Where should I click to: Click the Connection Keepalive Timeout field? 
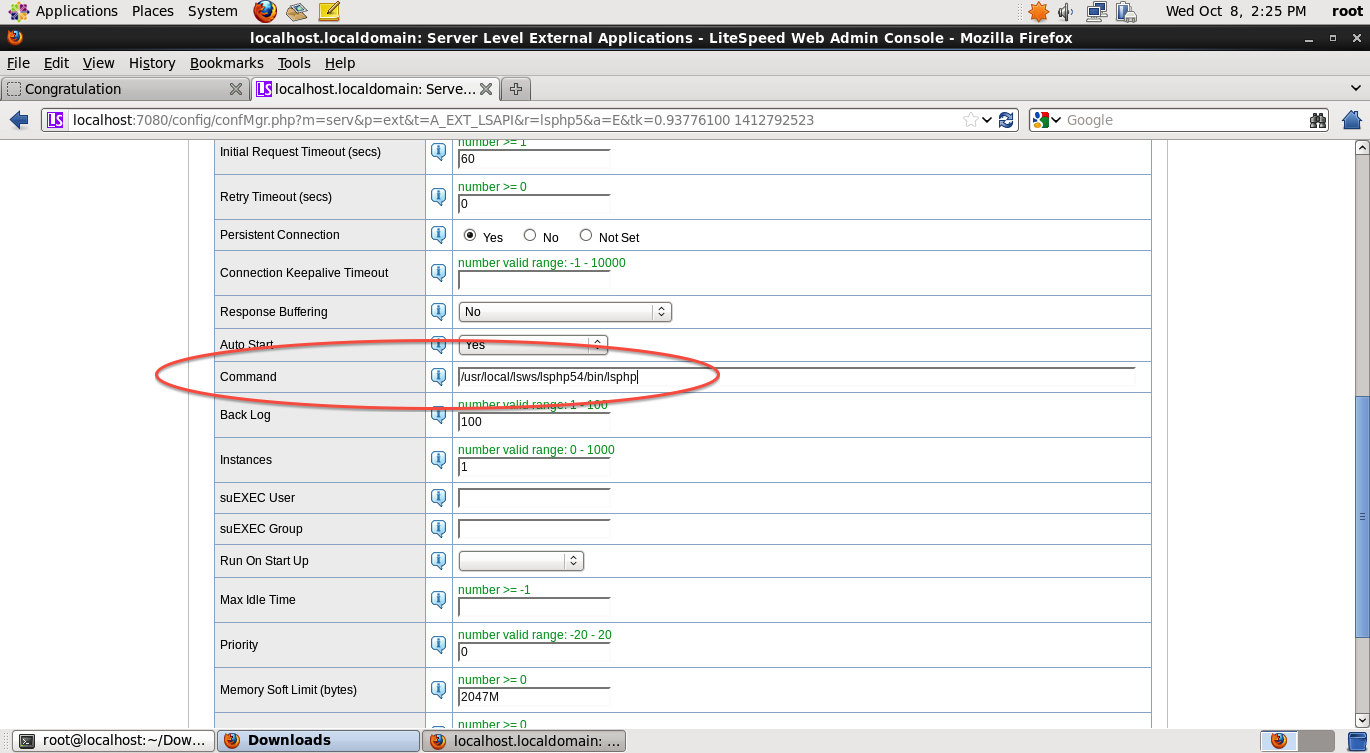pyautogui.click(x=534, y=280)
